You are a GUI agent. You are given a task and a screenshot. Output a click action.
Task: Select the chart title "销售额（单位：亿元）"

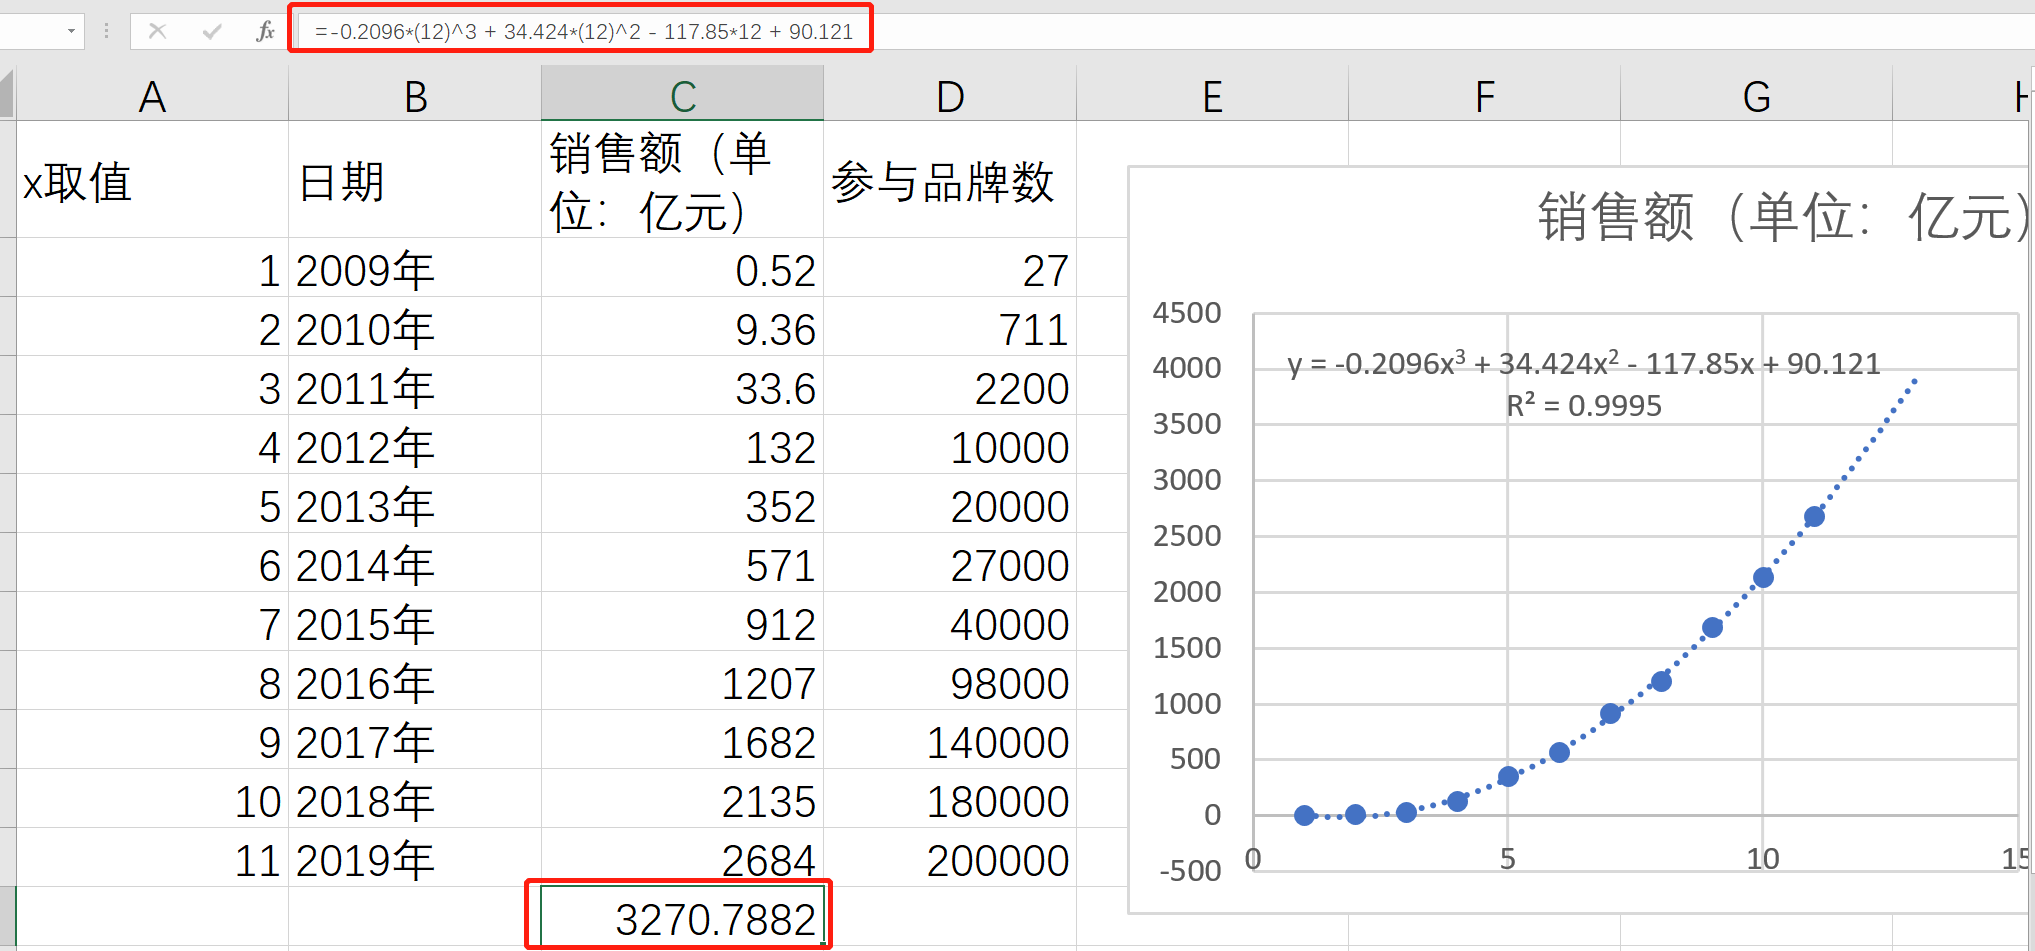coord(1785,216)
